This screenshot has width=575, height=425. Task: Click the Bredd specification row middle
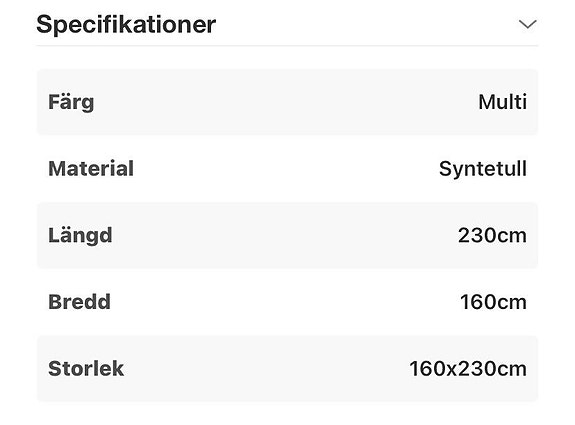288,302
